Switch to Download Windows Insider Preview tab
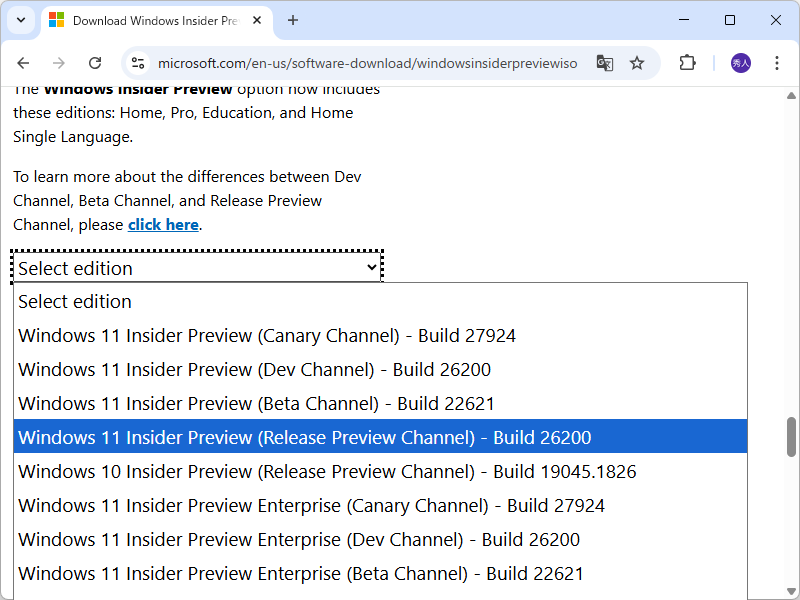The height and width of the screenshot is (600, 800). (x=150, y=20)
